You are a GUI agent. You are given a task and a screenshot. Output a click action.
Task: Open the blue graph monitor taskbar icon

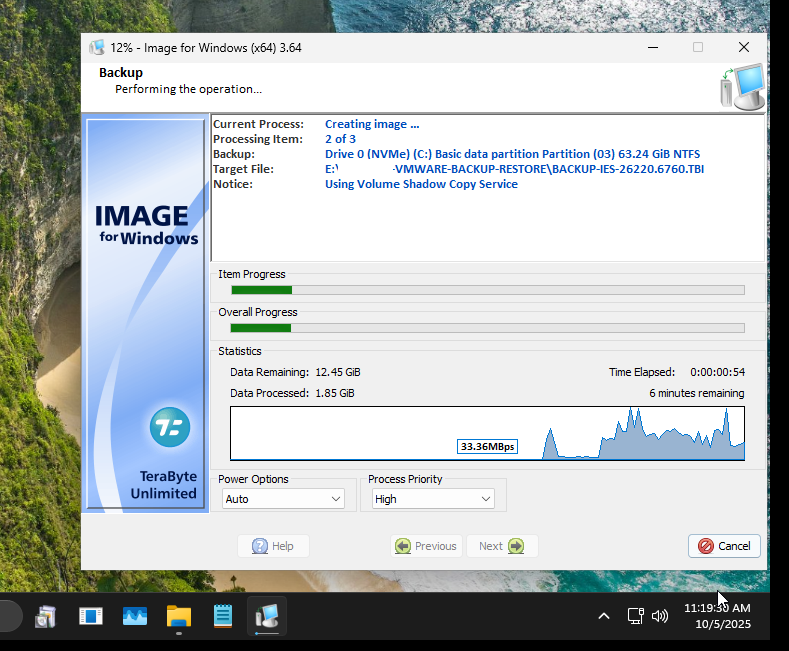click(x=135, y=616)
